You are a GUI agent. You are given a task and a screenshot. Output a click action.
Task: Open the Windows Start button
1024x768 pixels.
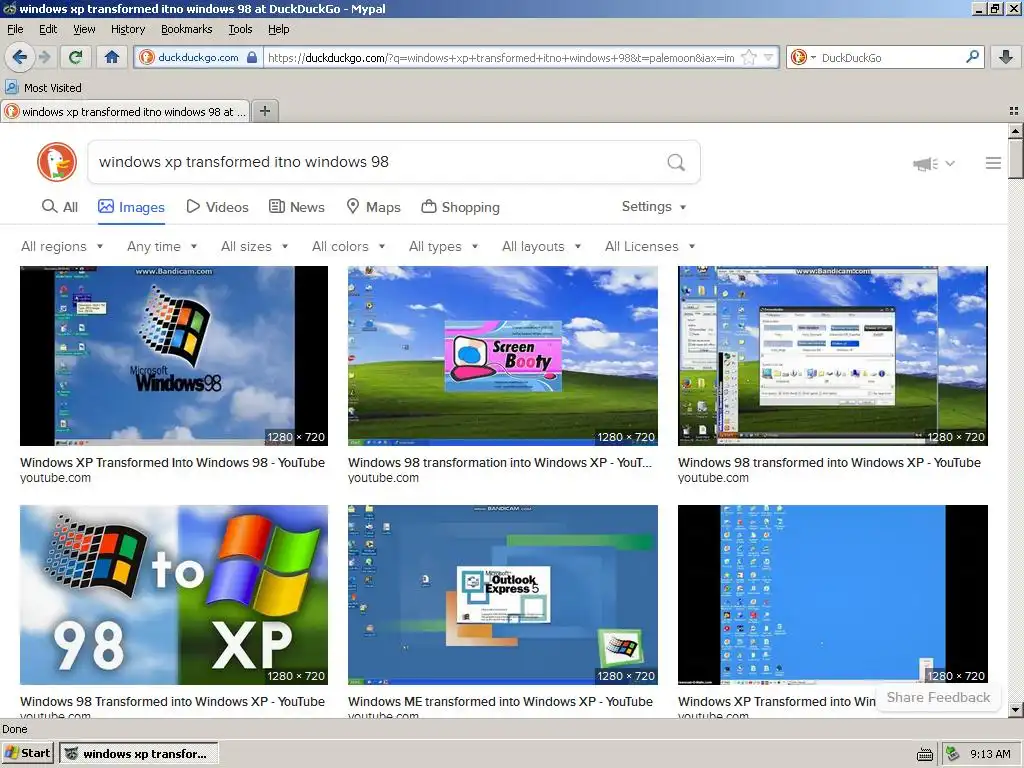point(27,754)
